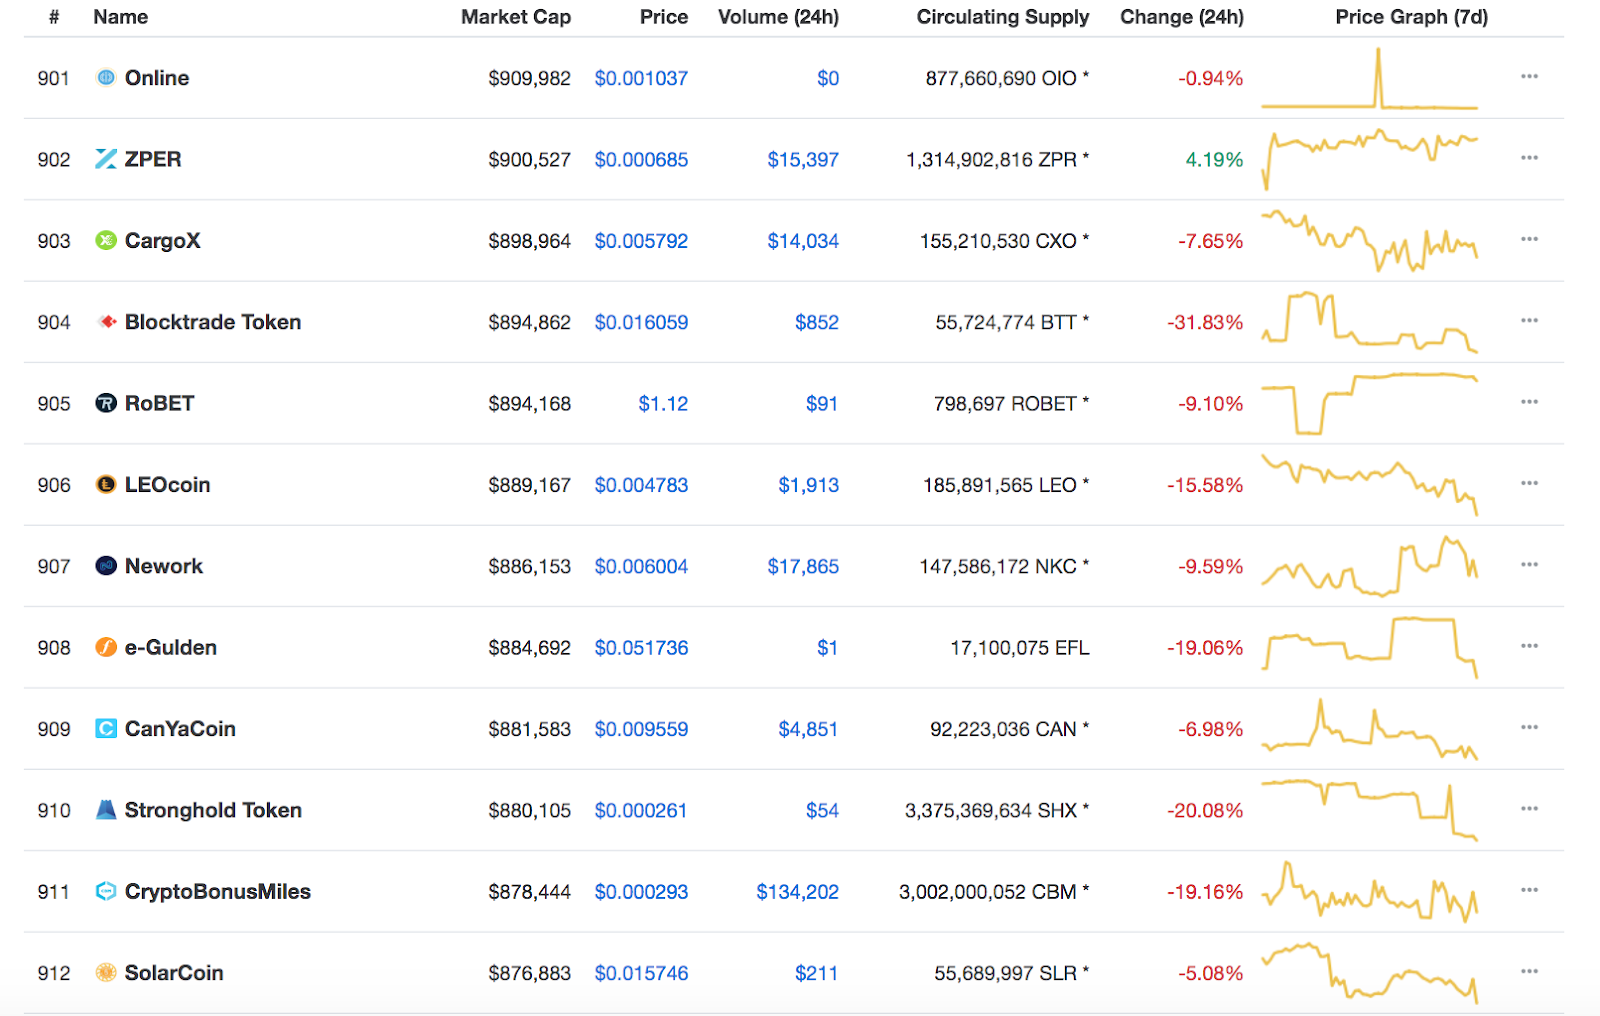Click the Online coin logo icon
The image size is (1600, 1016).
coord(106,78)
